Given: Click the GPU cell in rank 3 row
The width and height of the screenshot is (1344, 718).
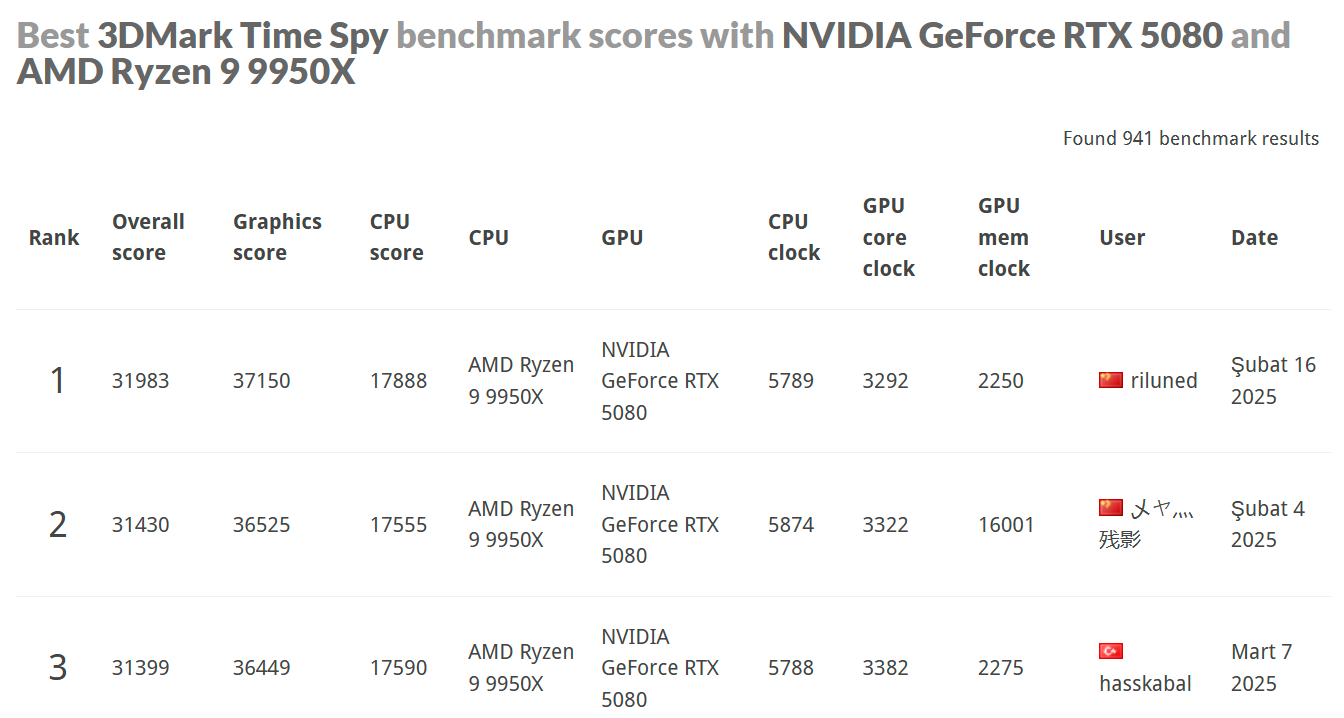Looking at the screenshot, I should coord(660,668).
